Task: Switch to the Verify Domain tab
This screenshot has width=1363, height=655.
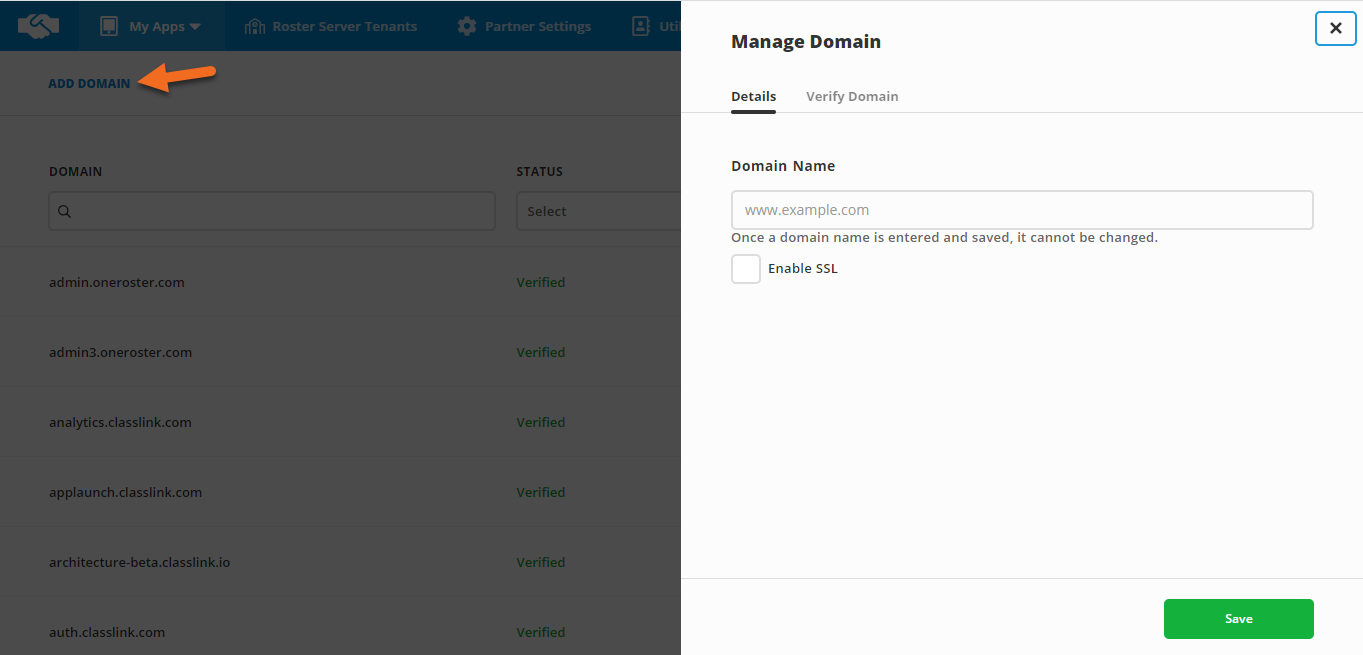Action: (x=852, y=97)
